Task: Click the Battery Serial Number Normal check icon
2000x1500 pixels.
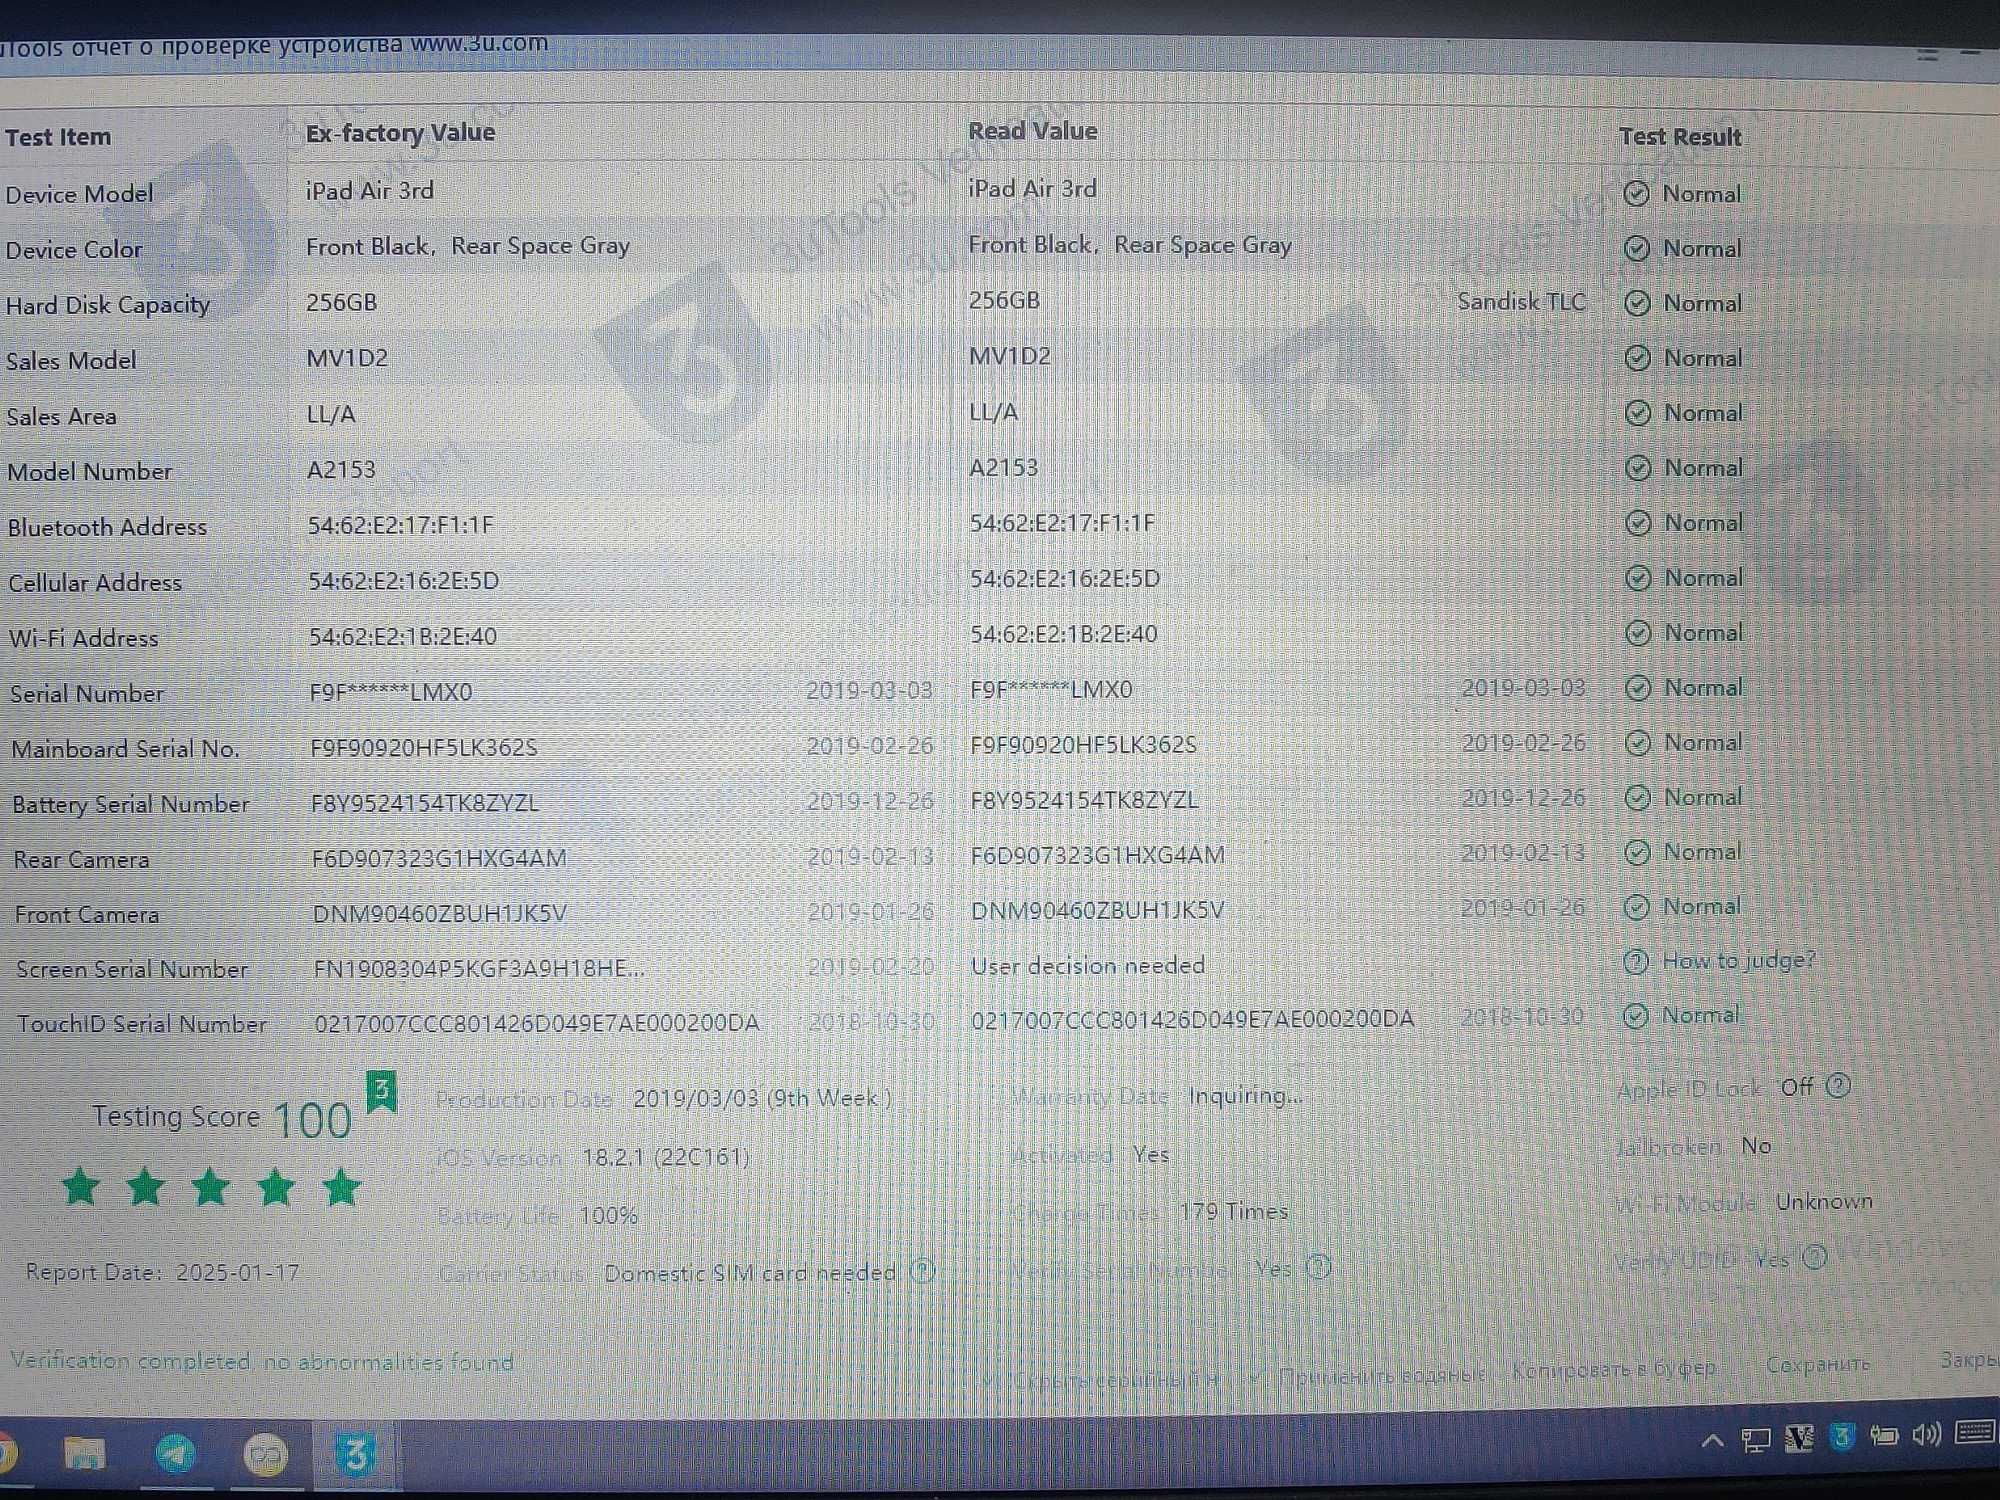Action: pos(1637,798)
